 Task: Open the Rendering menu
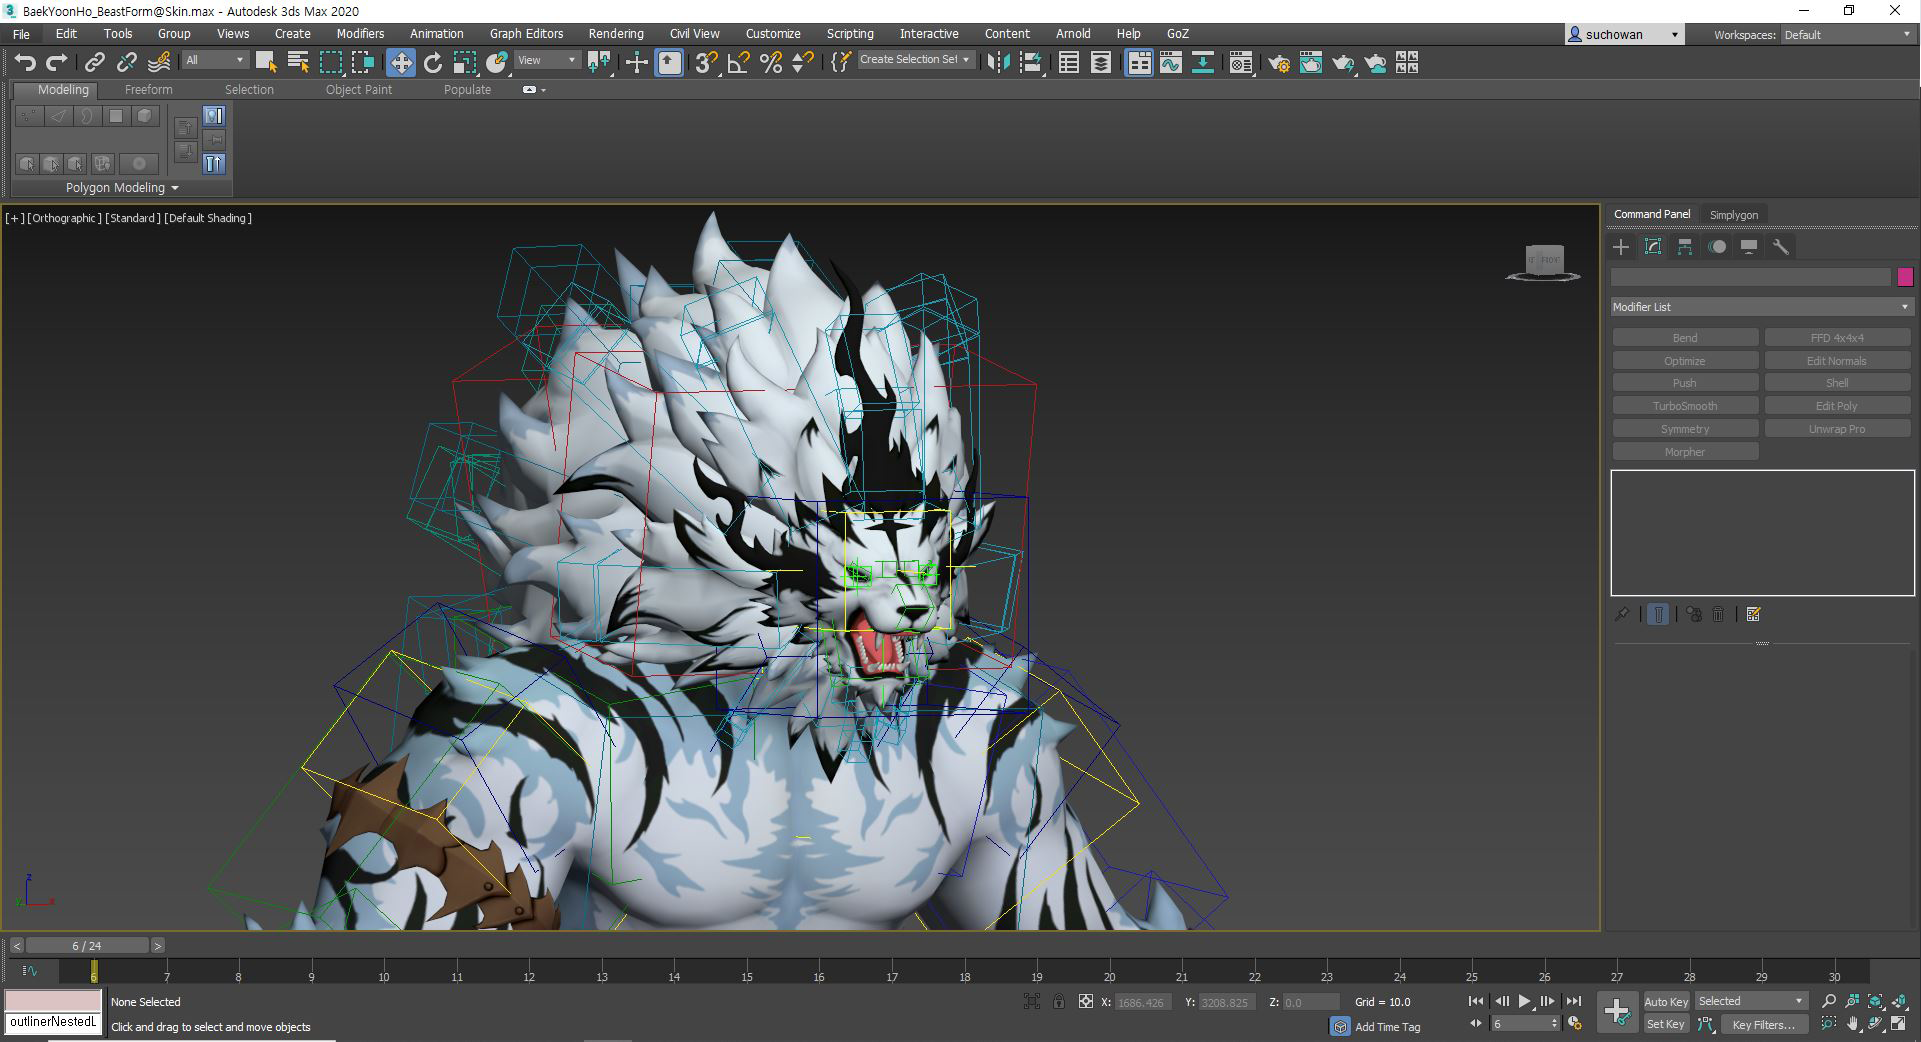(616, 34)
